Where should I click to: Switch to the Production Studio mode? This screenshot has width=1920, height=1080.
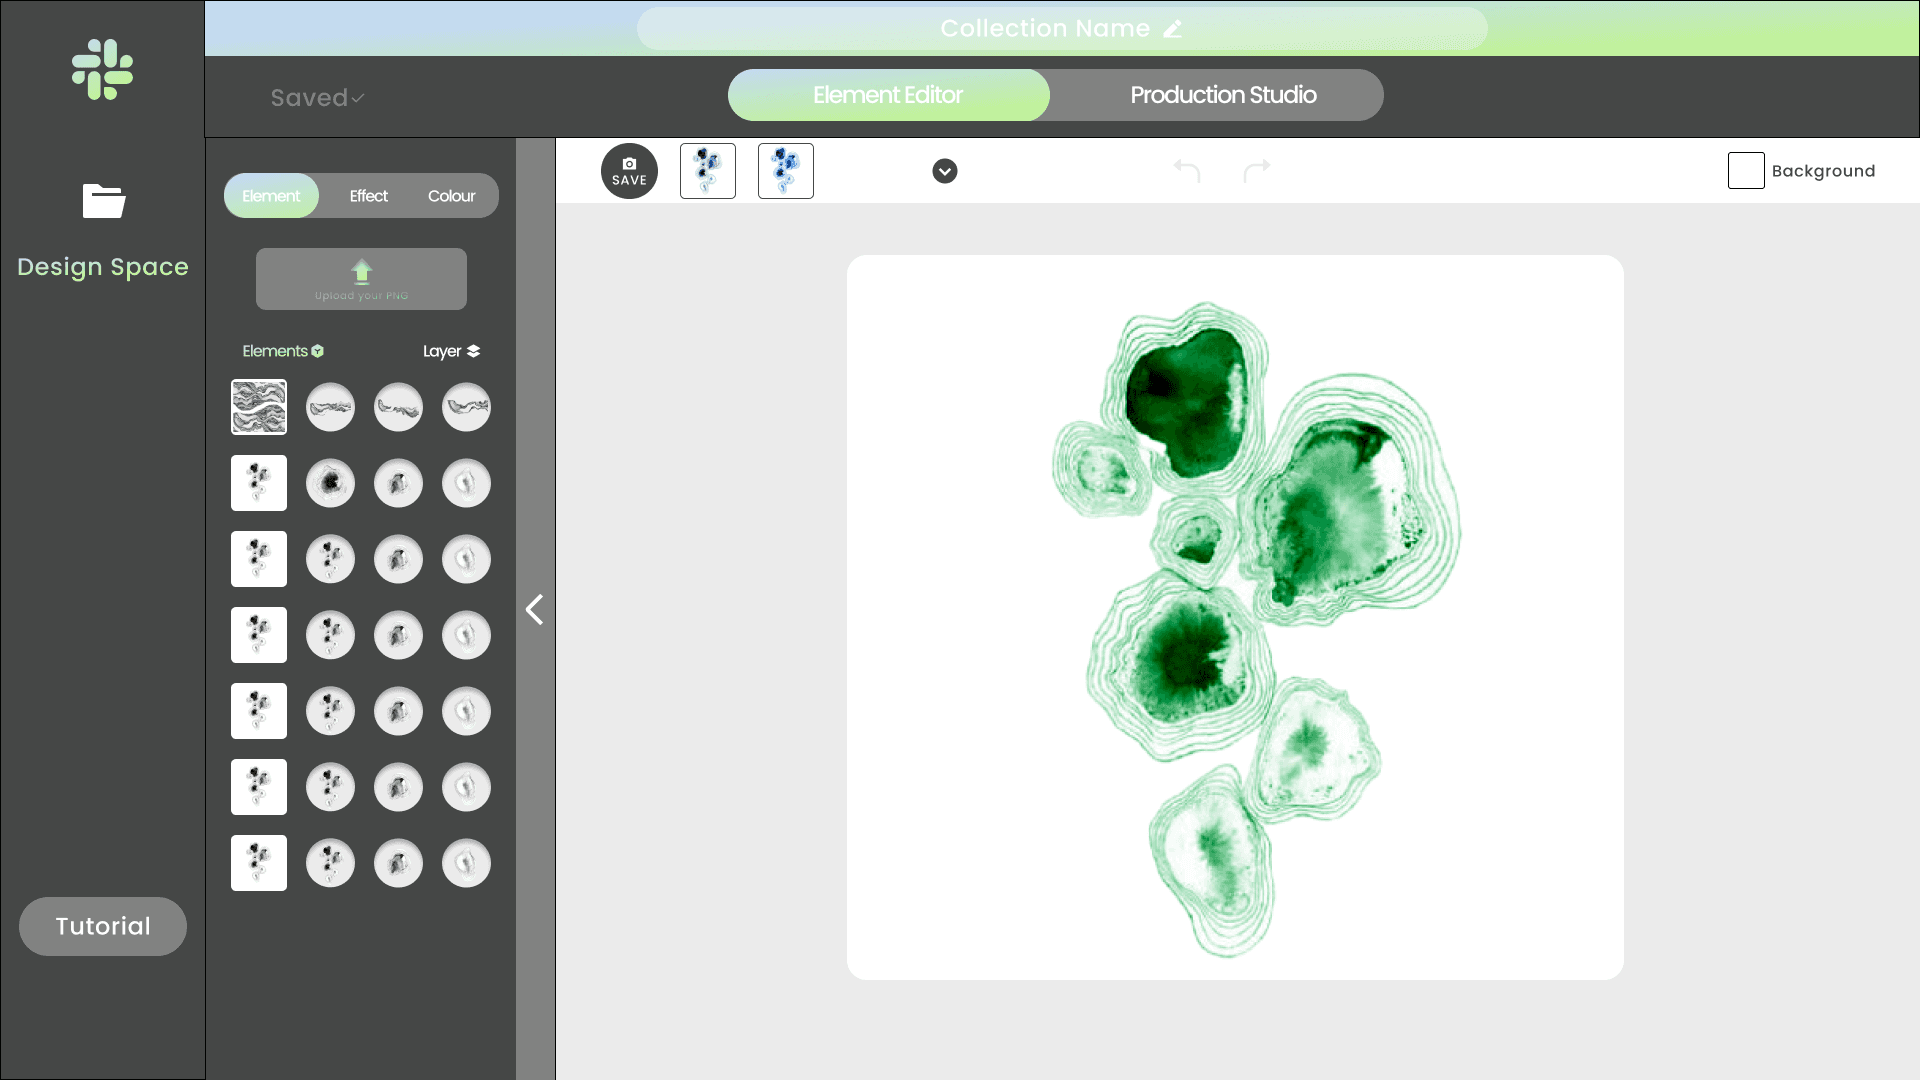(1222, 95)
